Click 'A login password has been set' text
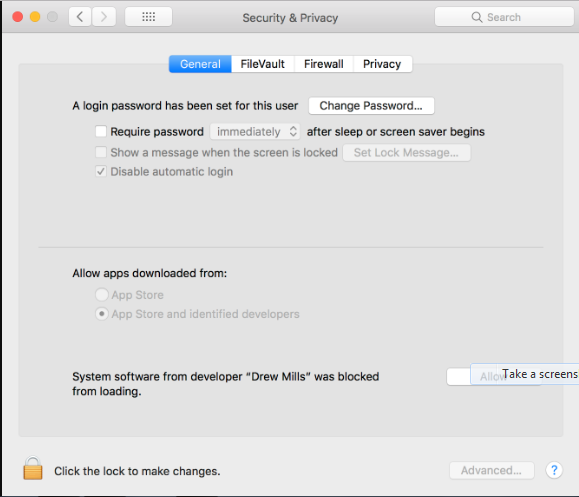The width and height of the screenshot is (579, 497). pyautogui.click(x=185, y=106)
